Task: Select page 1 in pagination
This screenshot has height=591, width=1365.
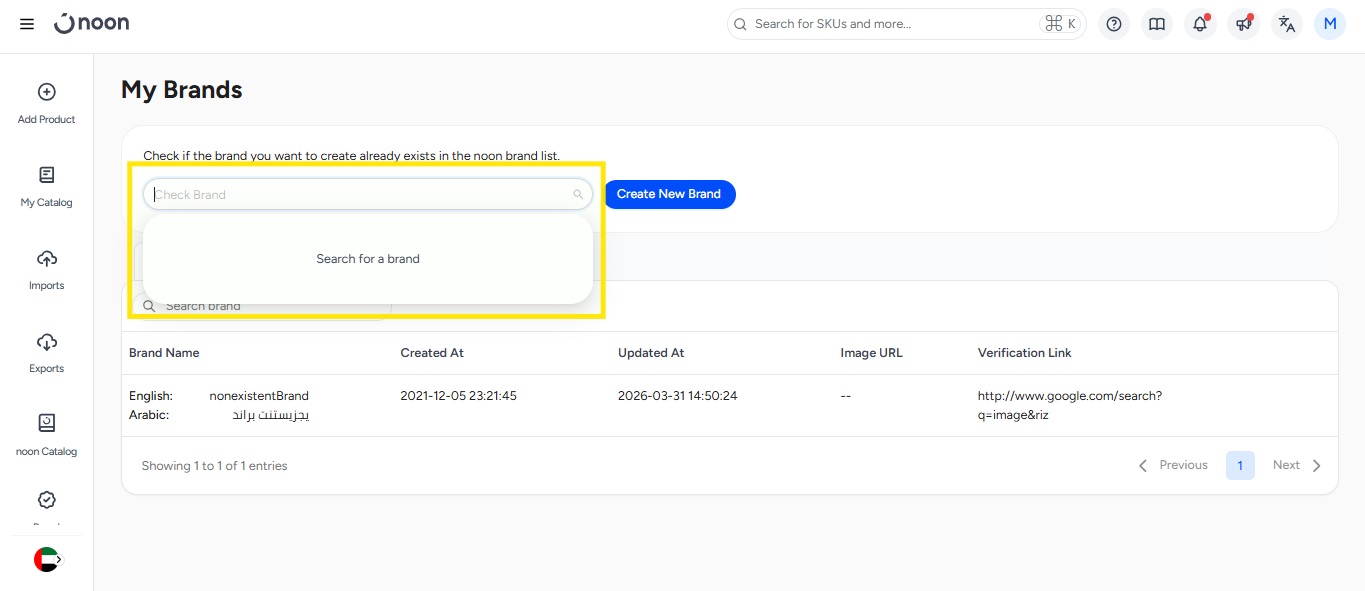Action: (x=1240, y=465)
